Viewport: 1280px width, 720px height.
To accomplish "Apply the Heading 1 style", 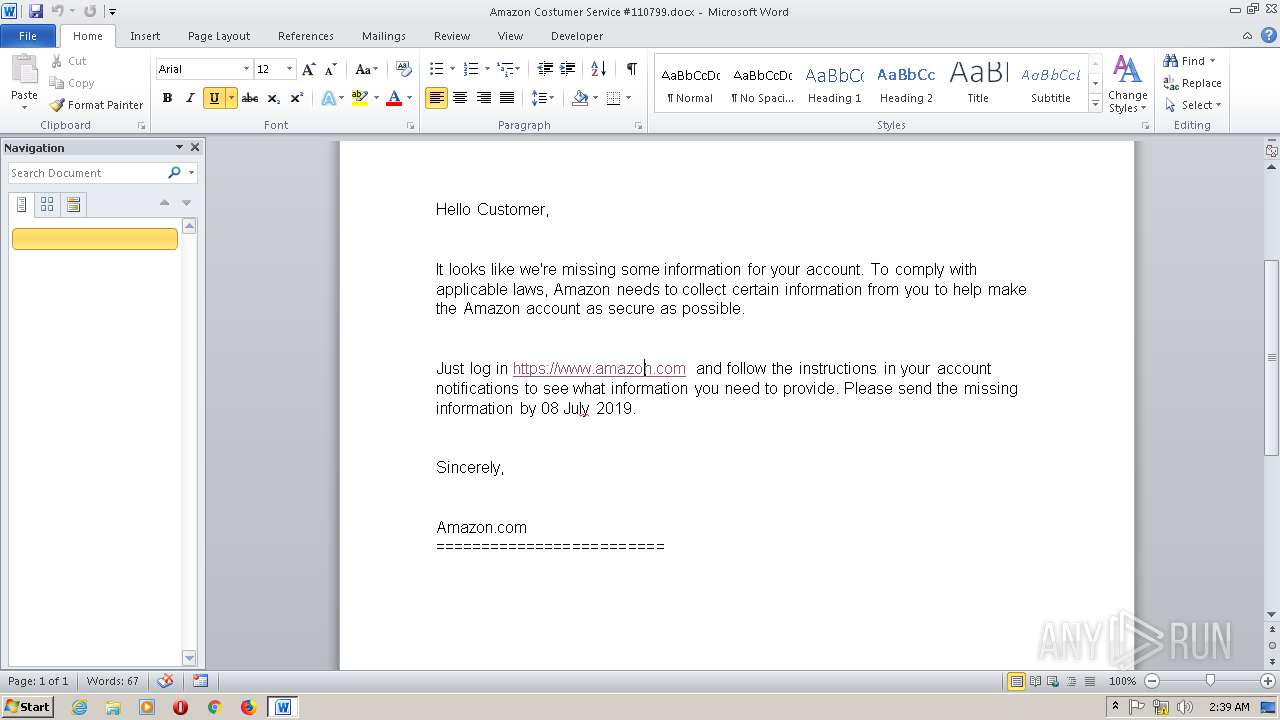I will 834,84.
